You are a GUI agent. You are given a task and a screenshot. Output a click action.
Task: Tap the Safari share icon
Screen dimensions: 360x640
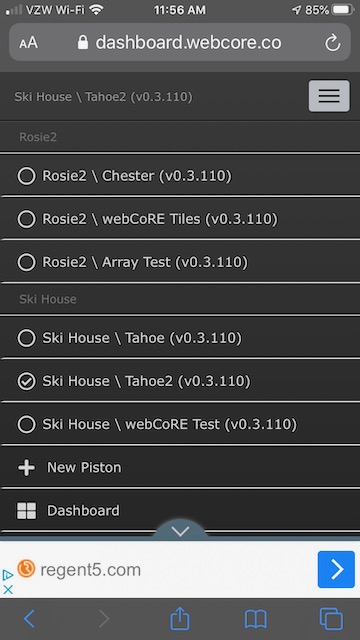coord(180,619)
